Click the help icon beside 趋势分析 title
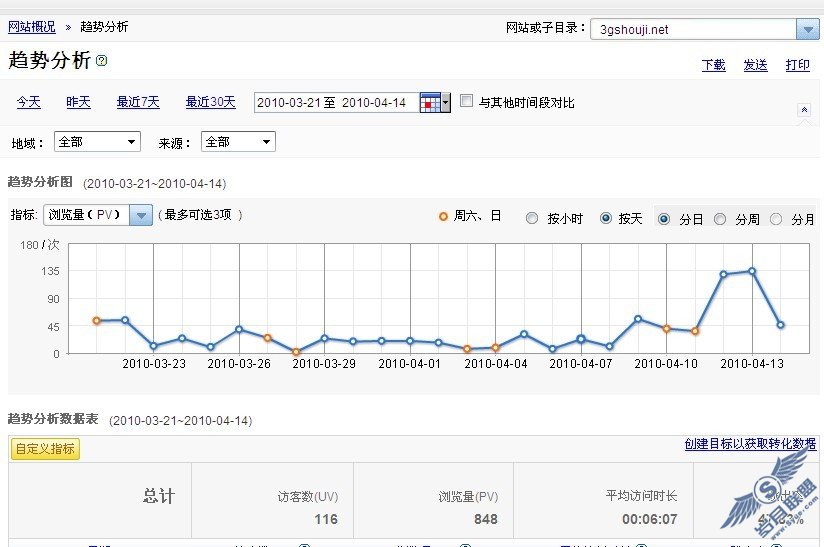Viewport: 824px width, 547px height. pos(101,61)
